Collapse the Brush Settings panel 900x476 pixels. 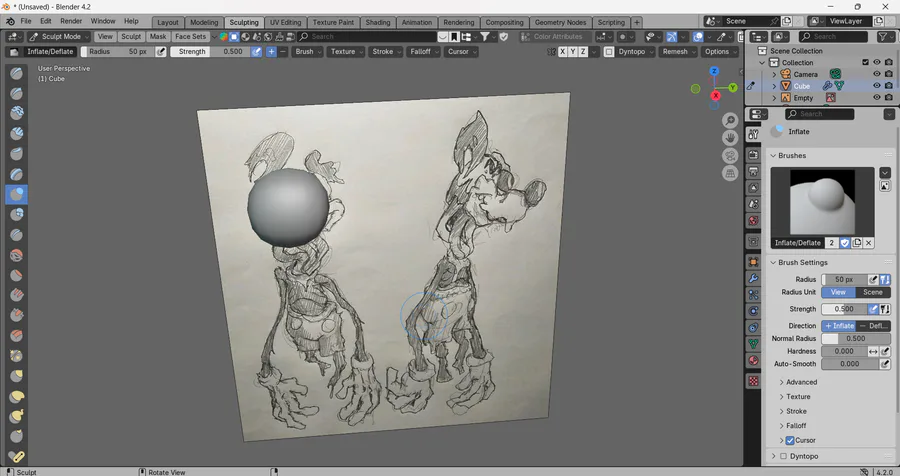click(800, 262)
